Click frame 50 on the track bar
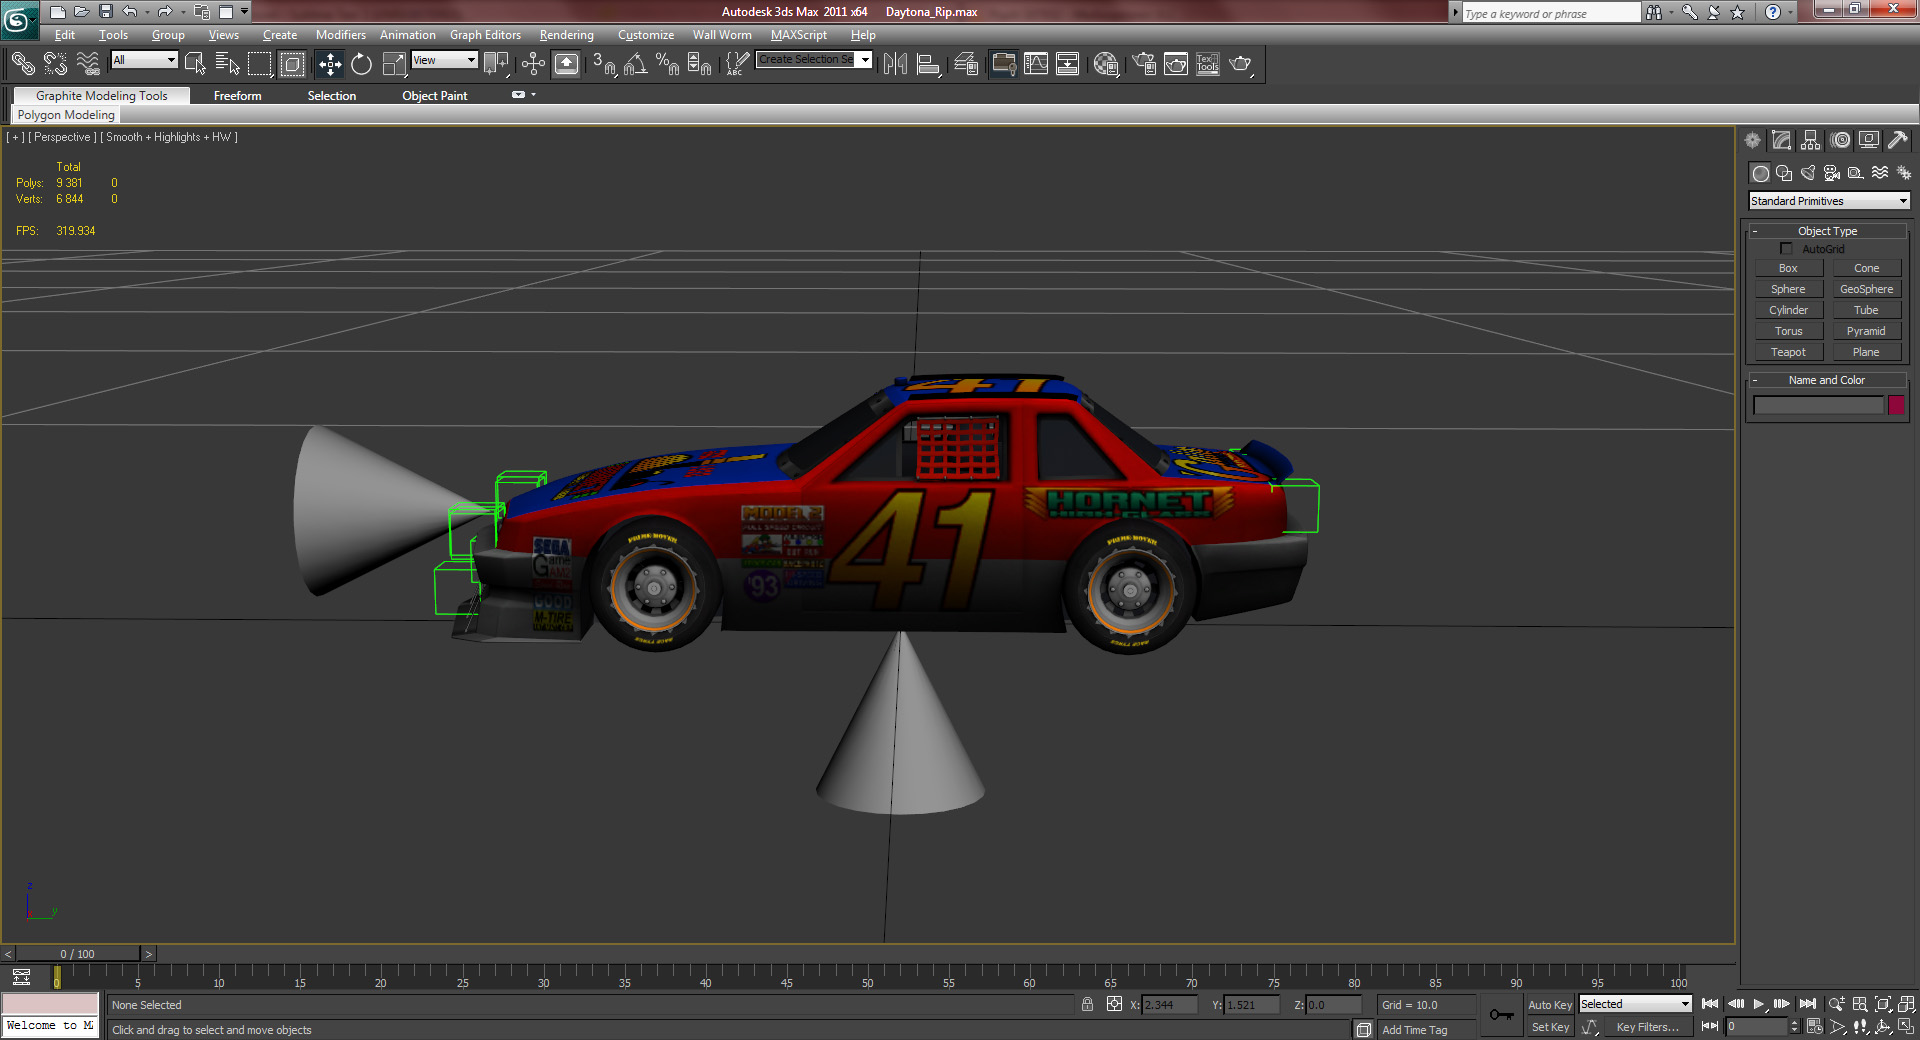Image resolution: width=1920 pixels, height=1040 pixels. click(x=867, y=976)
